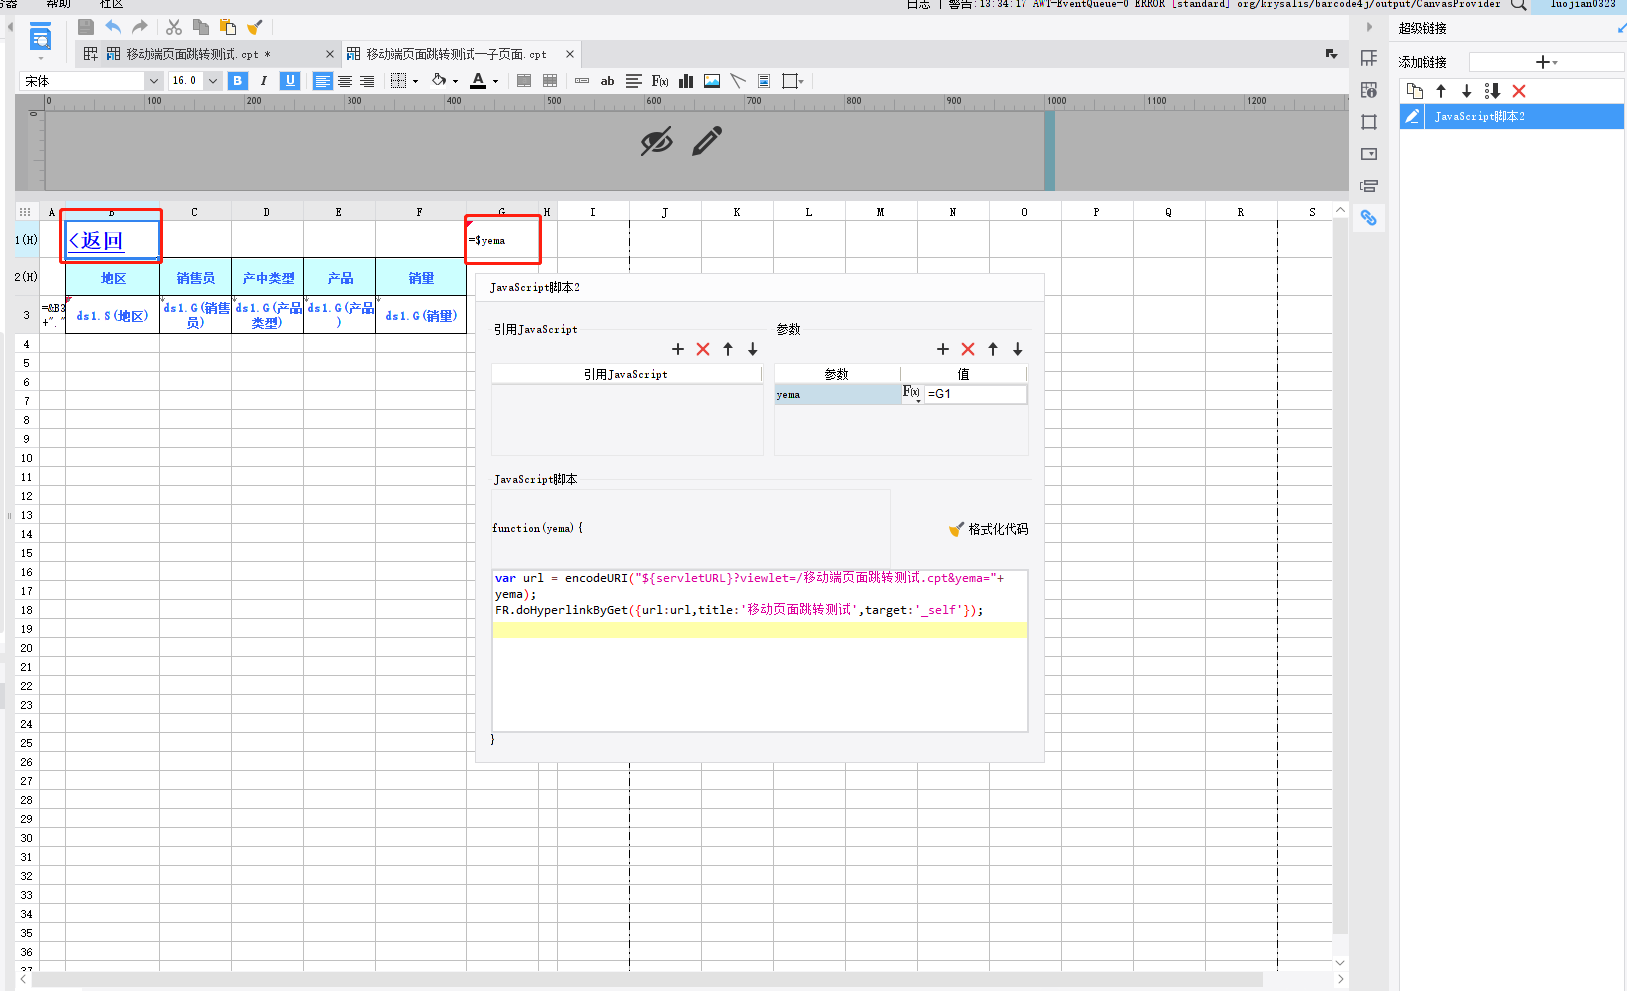The height and width of the screenshot is (991, 1627).
Task: Open the hyperlink panel with the chain icon
Action: [1369, 218]
